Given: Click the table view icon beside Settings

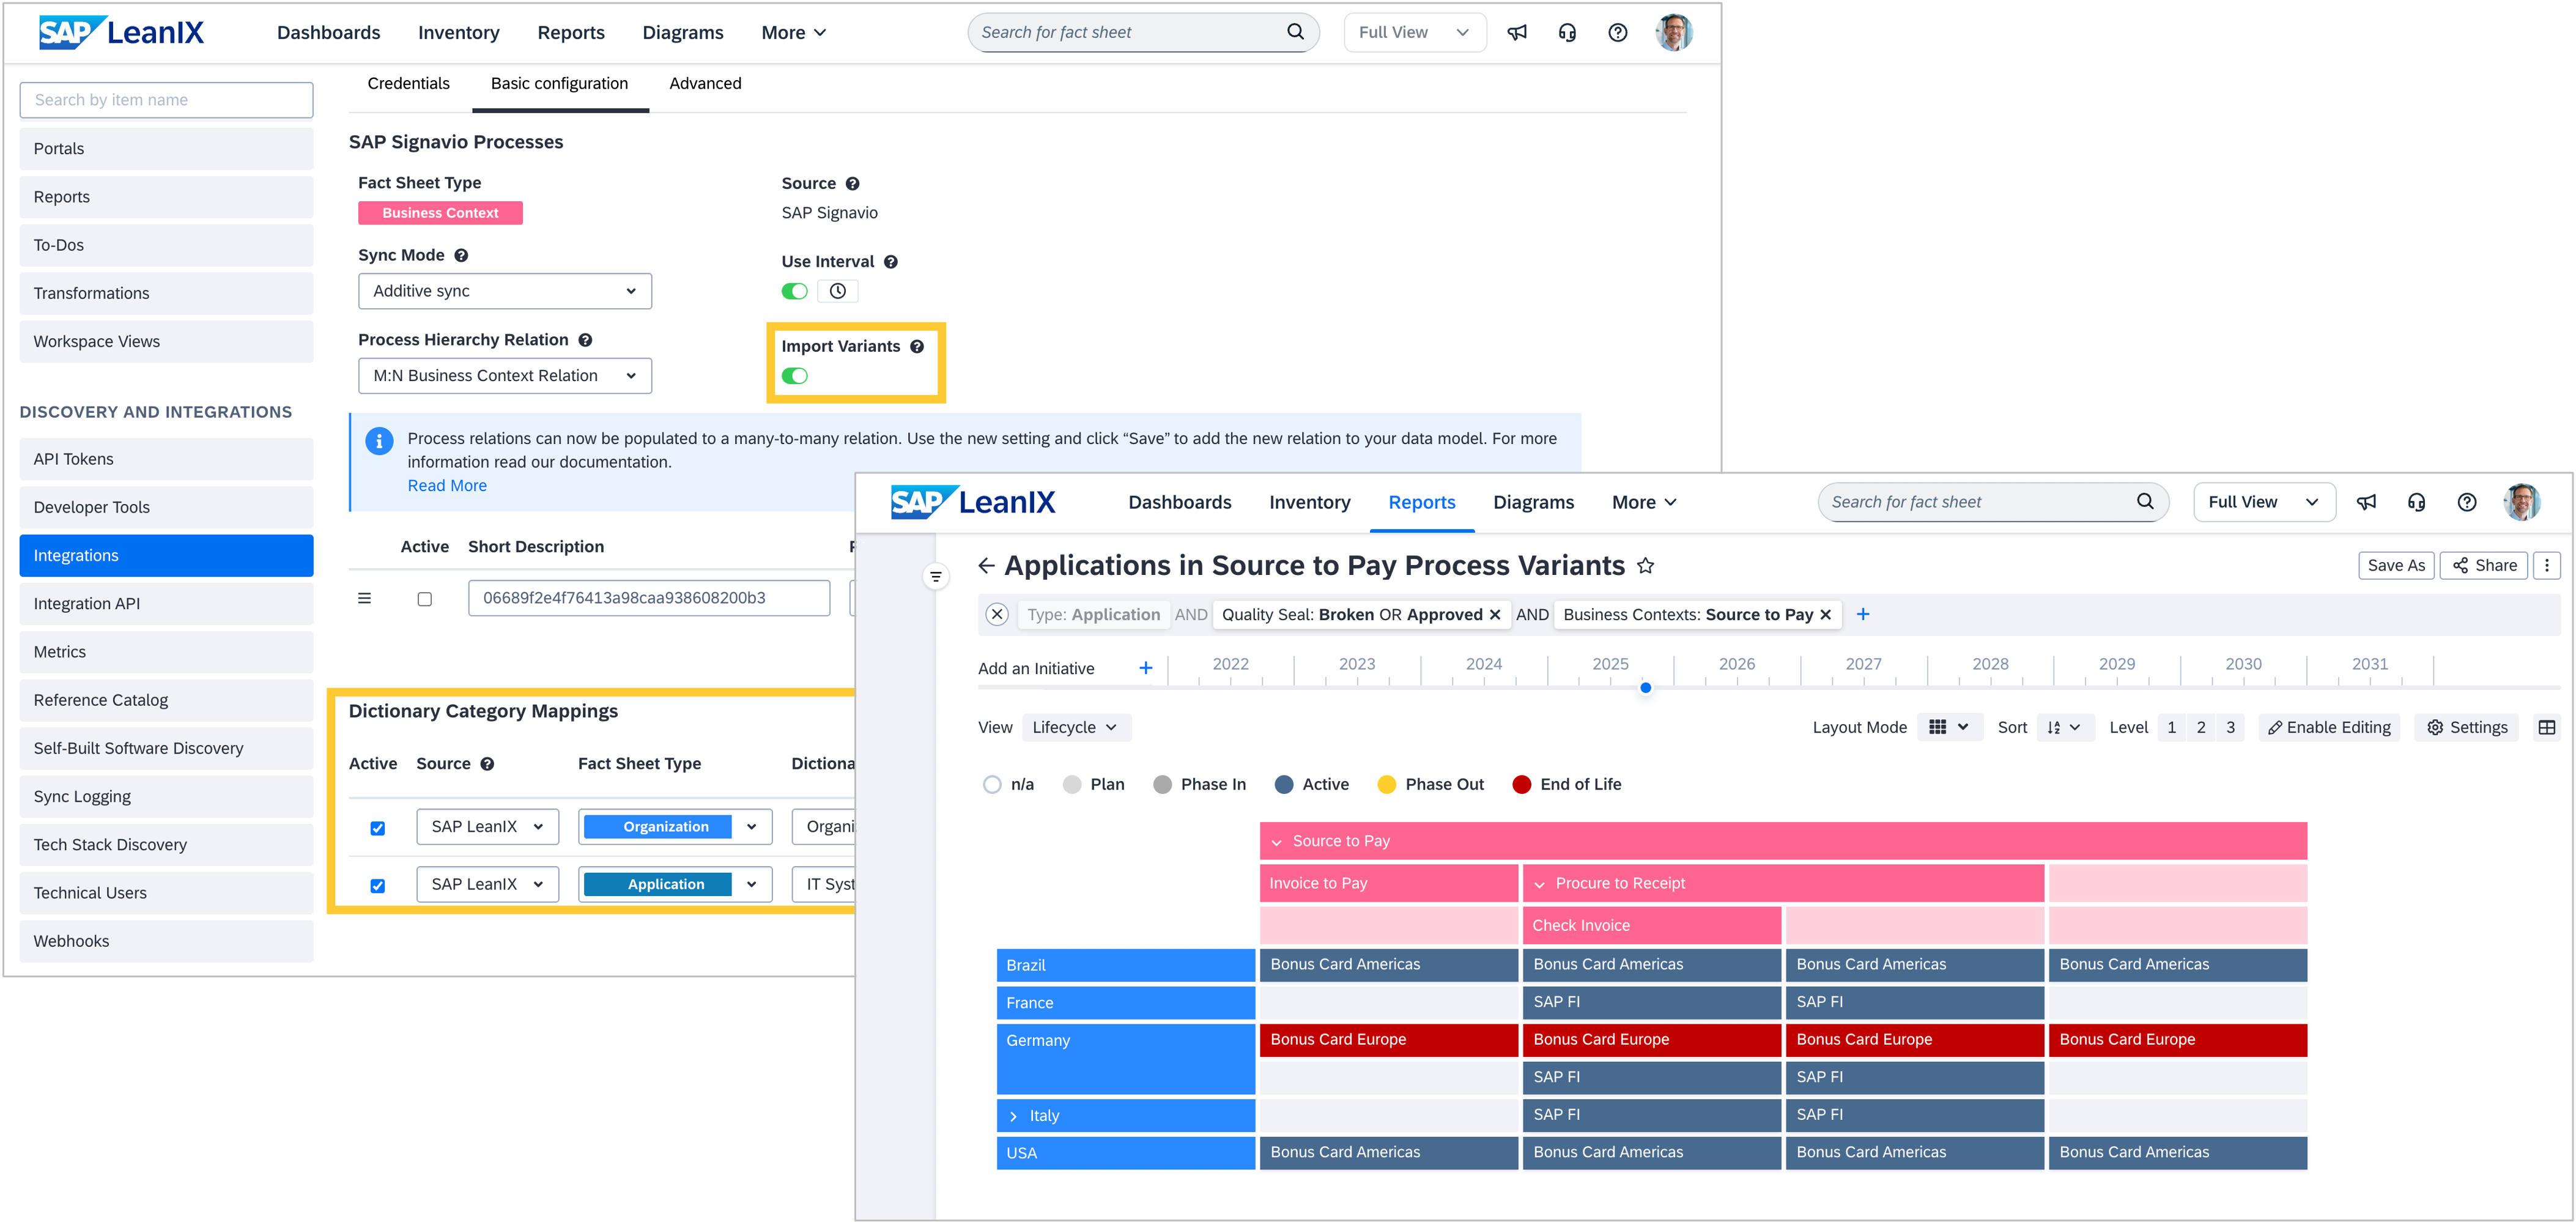Looking at the screenshot, I should click(x=2546, y=727).
